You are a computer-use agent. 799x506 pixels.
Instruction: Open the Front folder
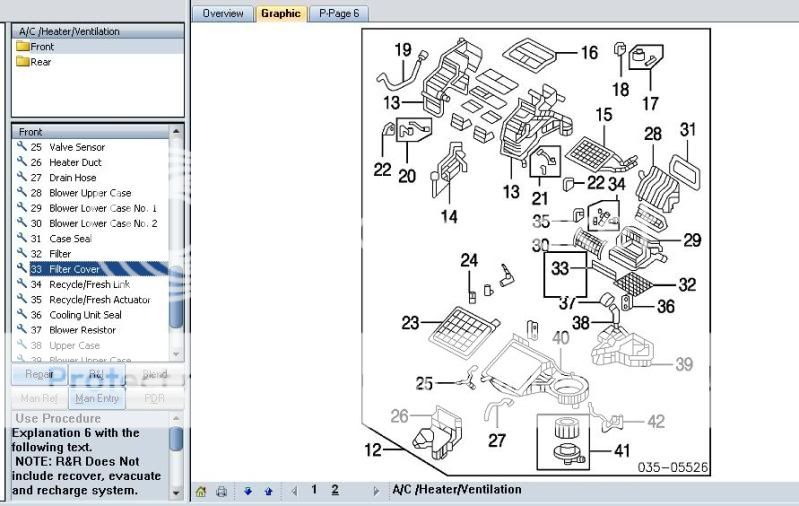click(x=42, y=47)
